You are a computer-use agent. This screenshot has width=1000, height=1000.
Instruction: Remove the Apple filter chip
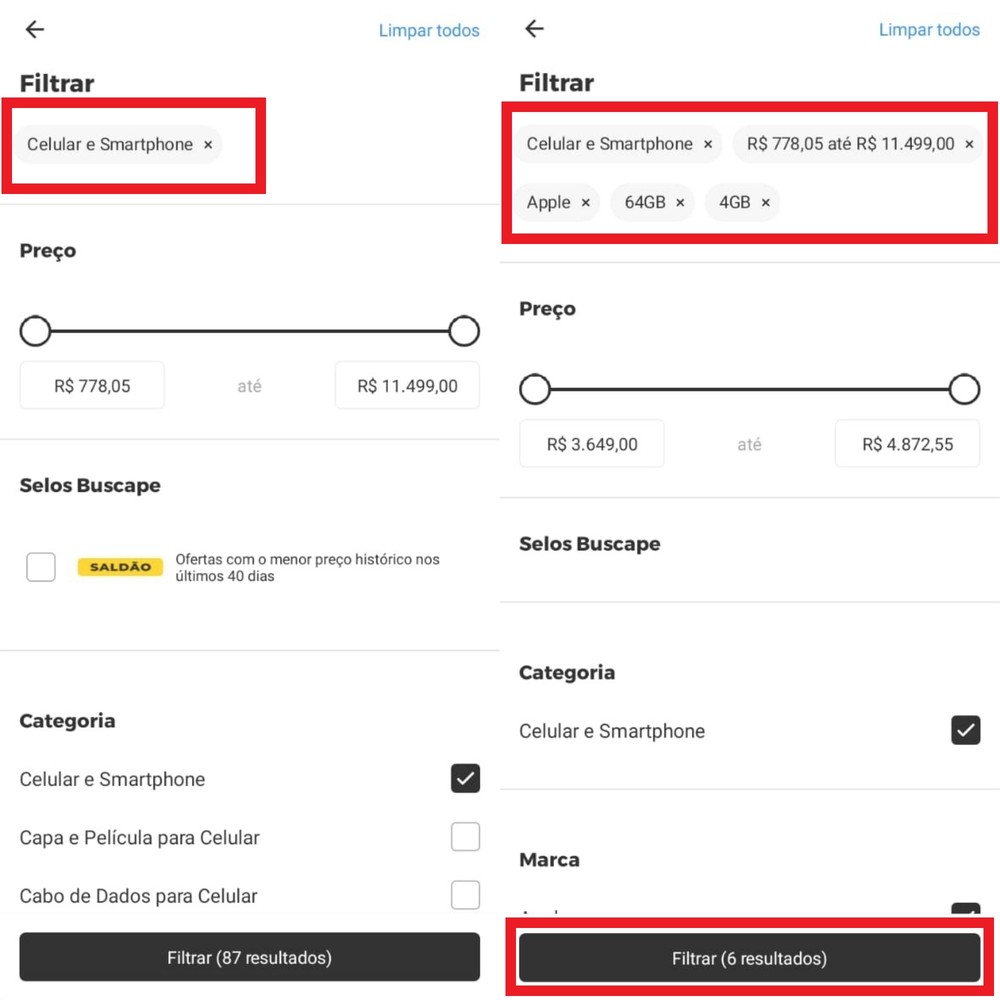(x=588, y=202)
